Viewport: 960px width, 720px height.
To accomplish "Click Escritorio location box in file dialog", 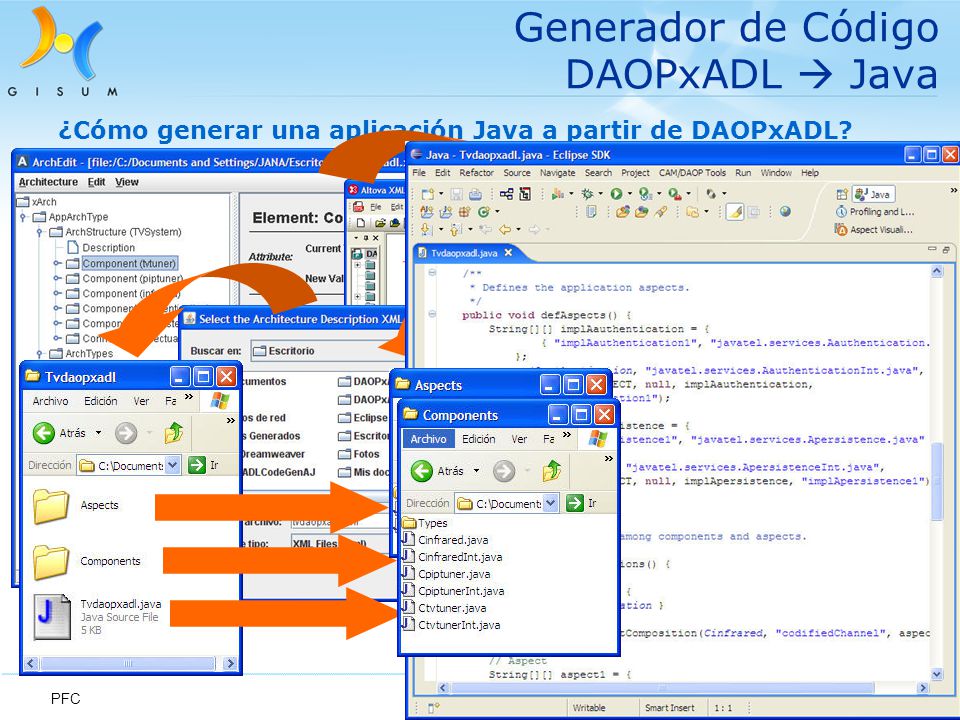I will (x=328, y=351).
